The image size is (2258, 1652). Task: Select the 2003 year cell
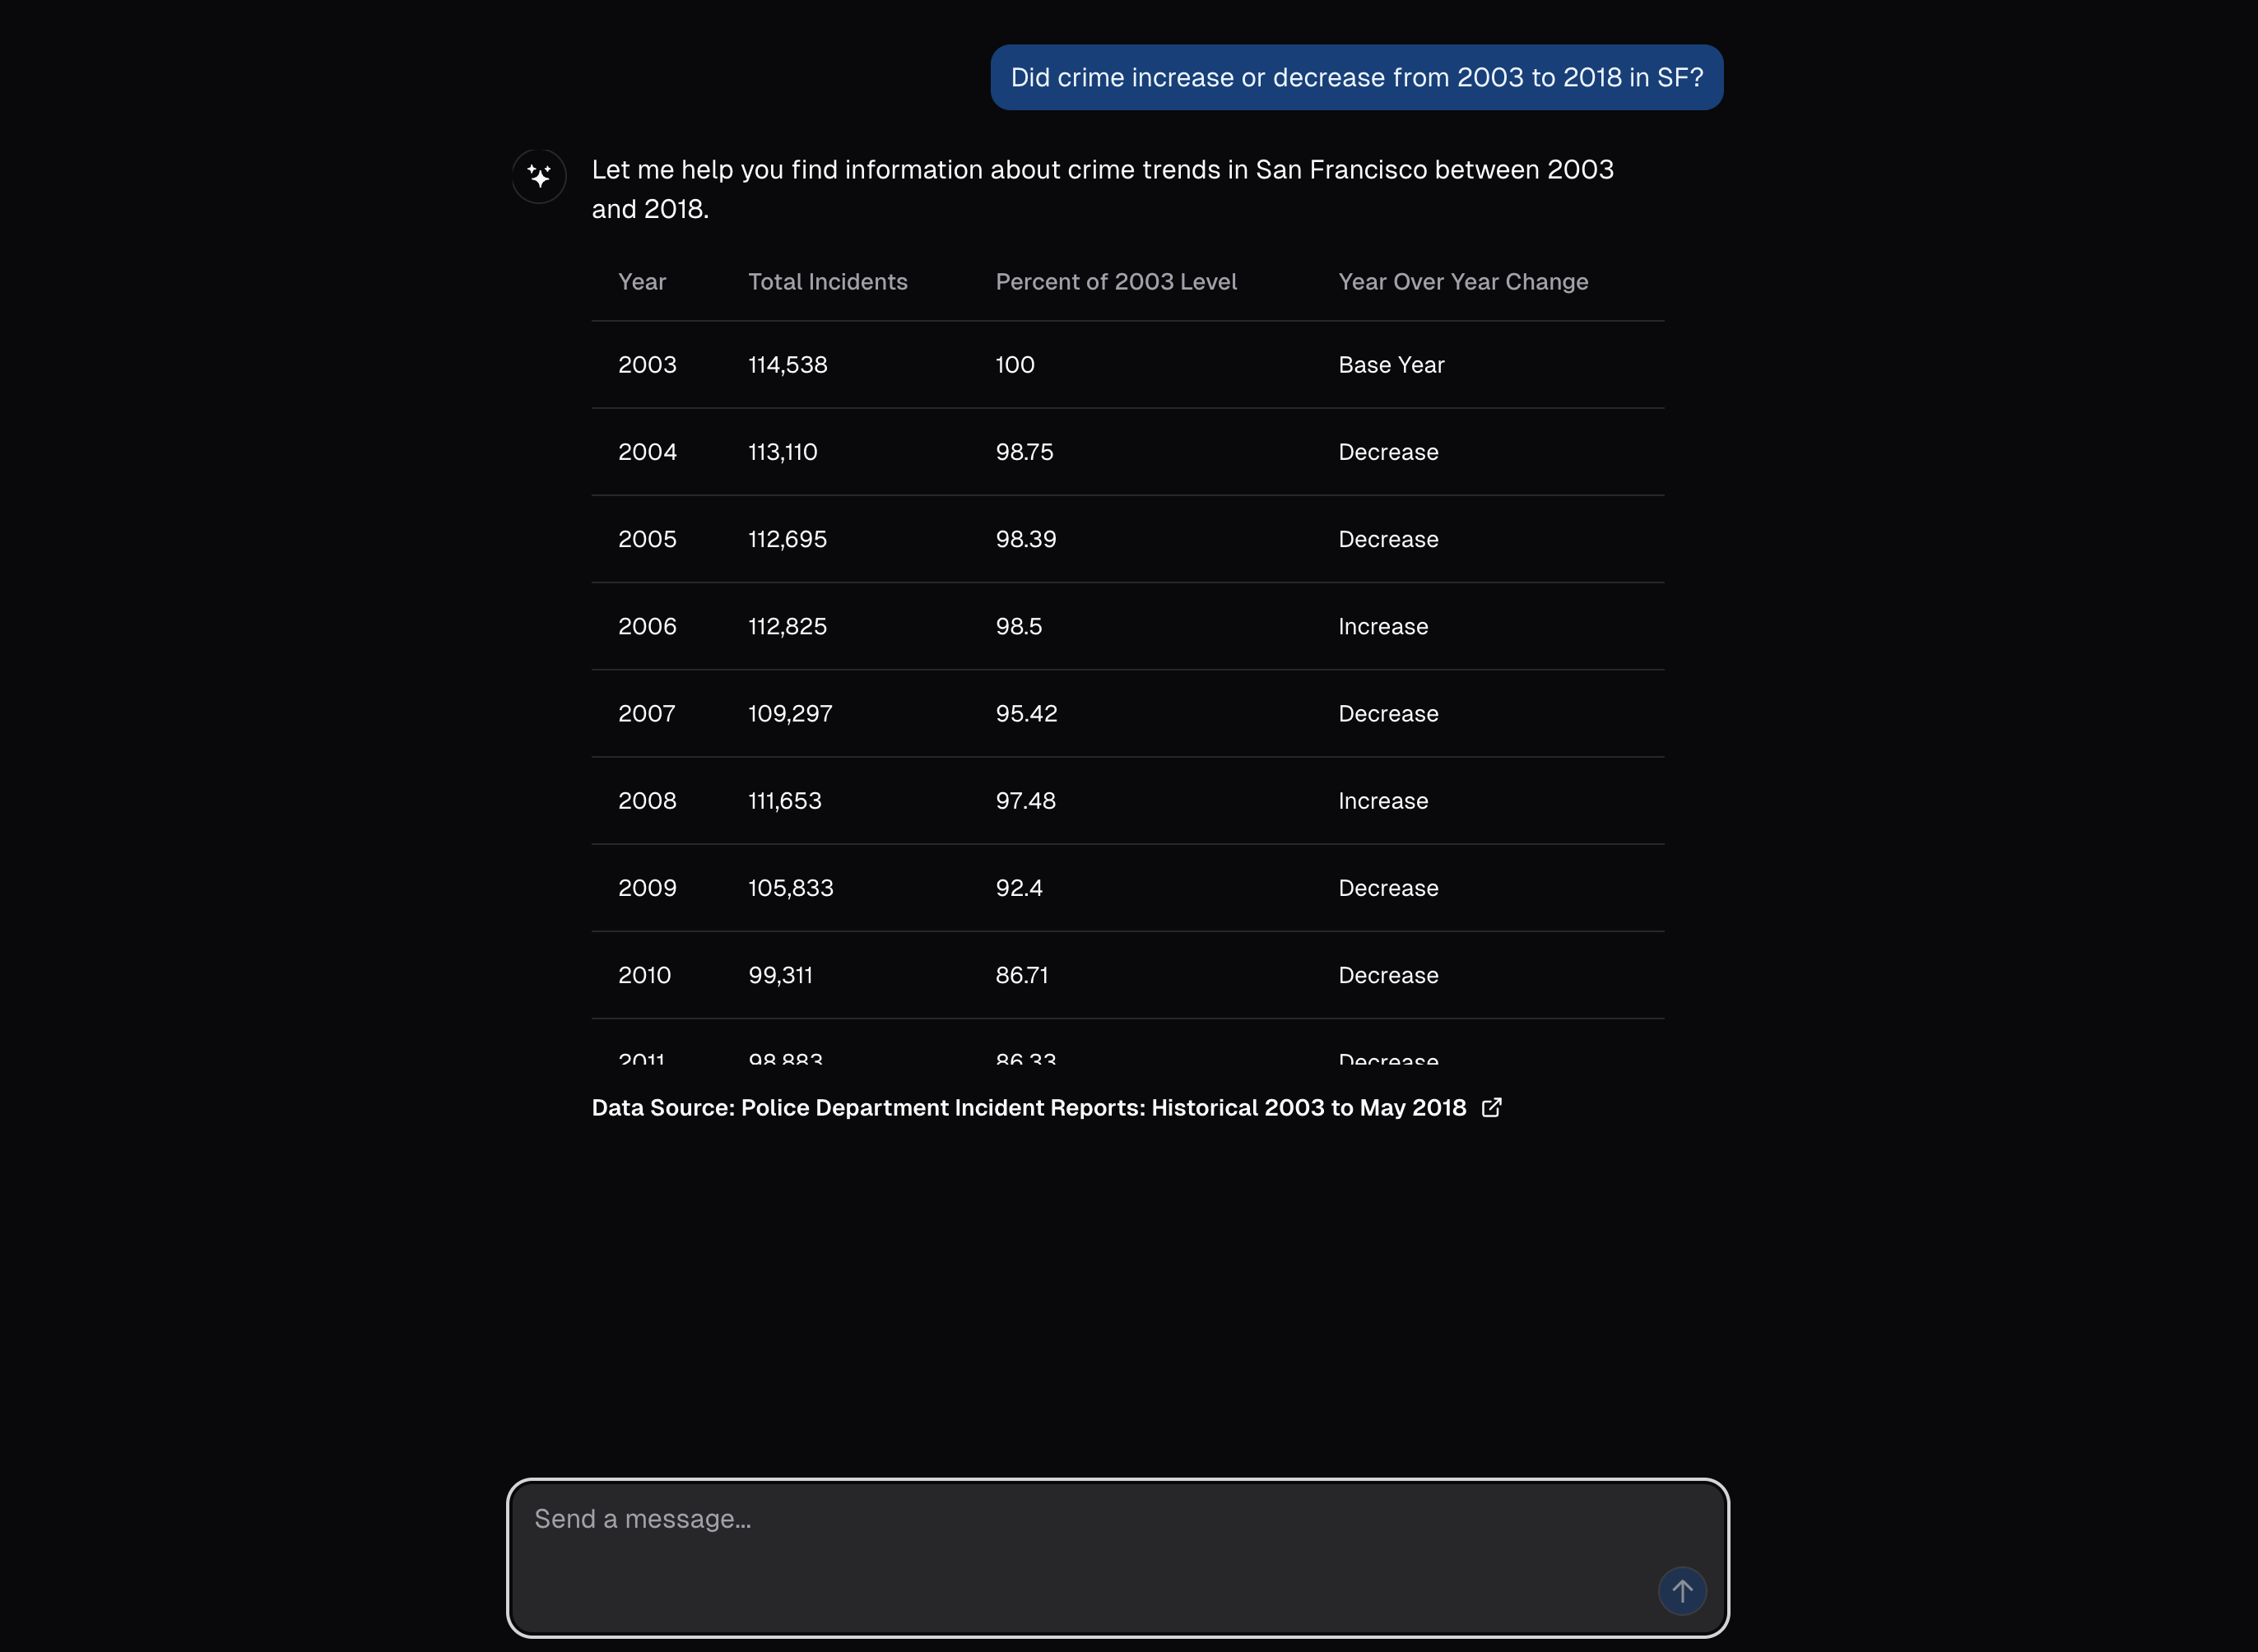[647, 365]
